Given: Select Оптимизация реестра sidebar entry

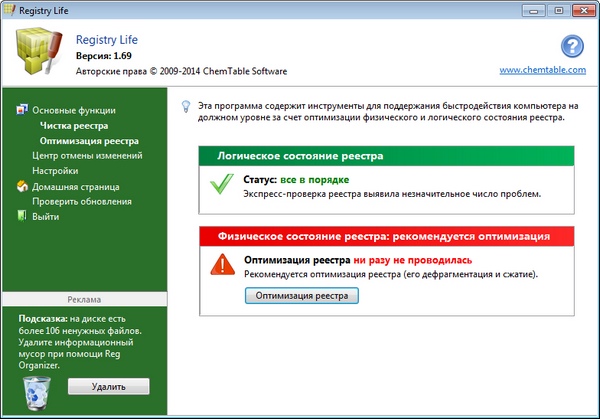Looking at the screenshot, I should [x=89, y=141].
